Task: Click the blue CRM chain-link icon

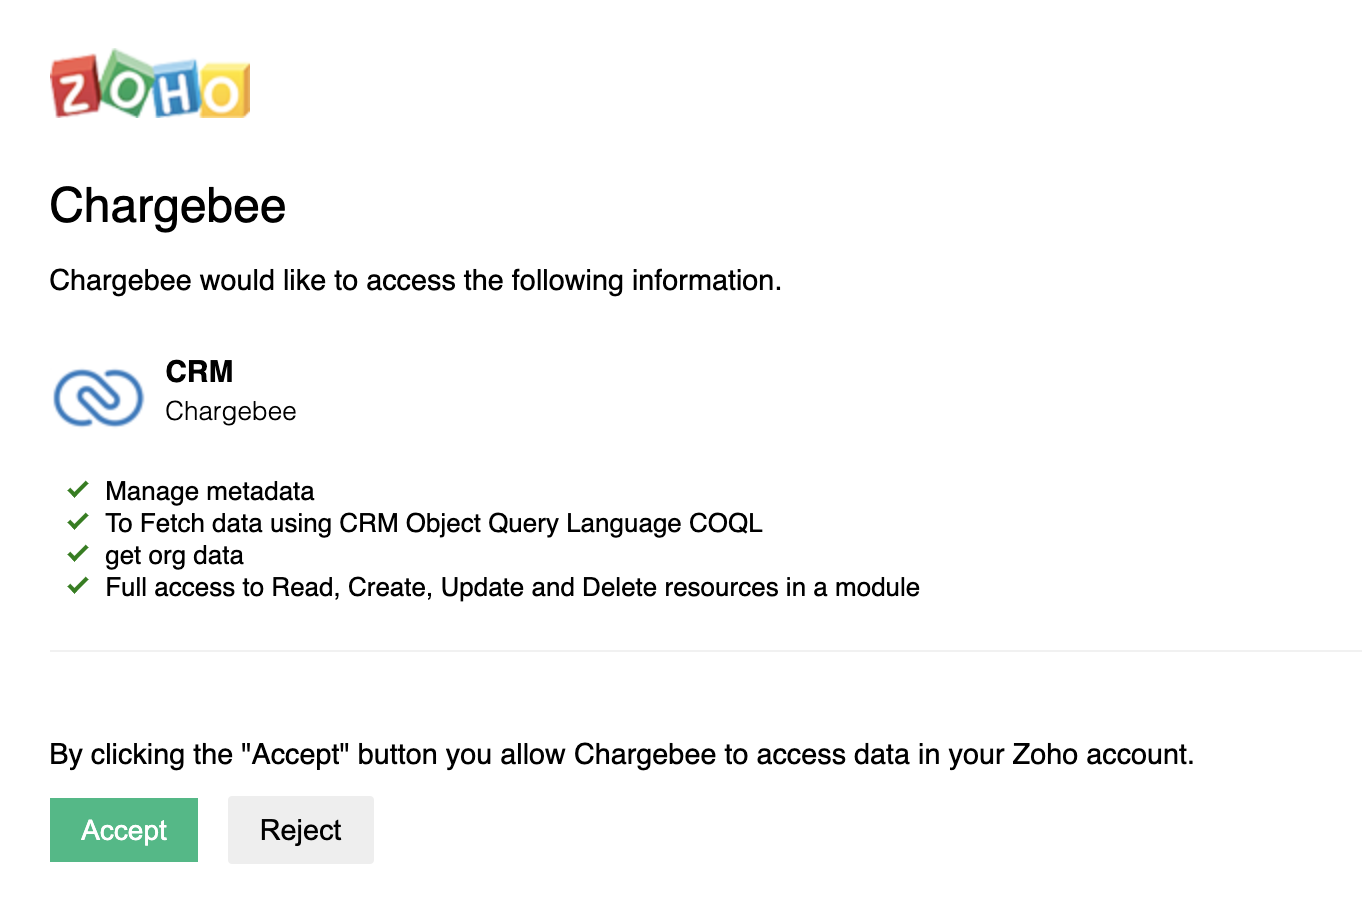Action: pyautogui.click(x=98, y=396)
